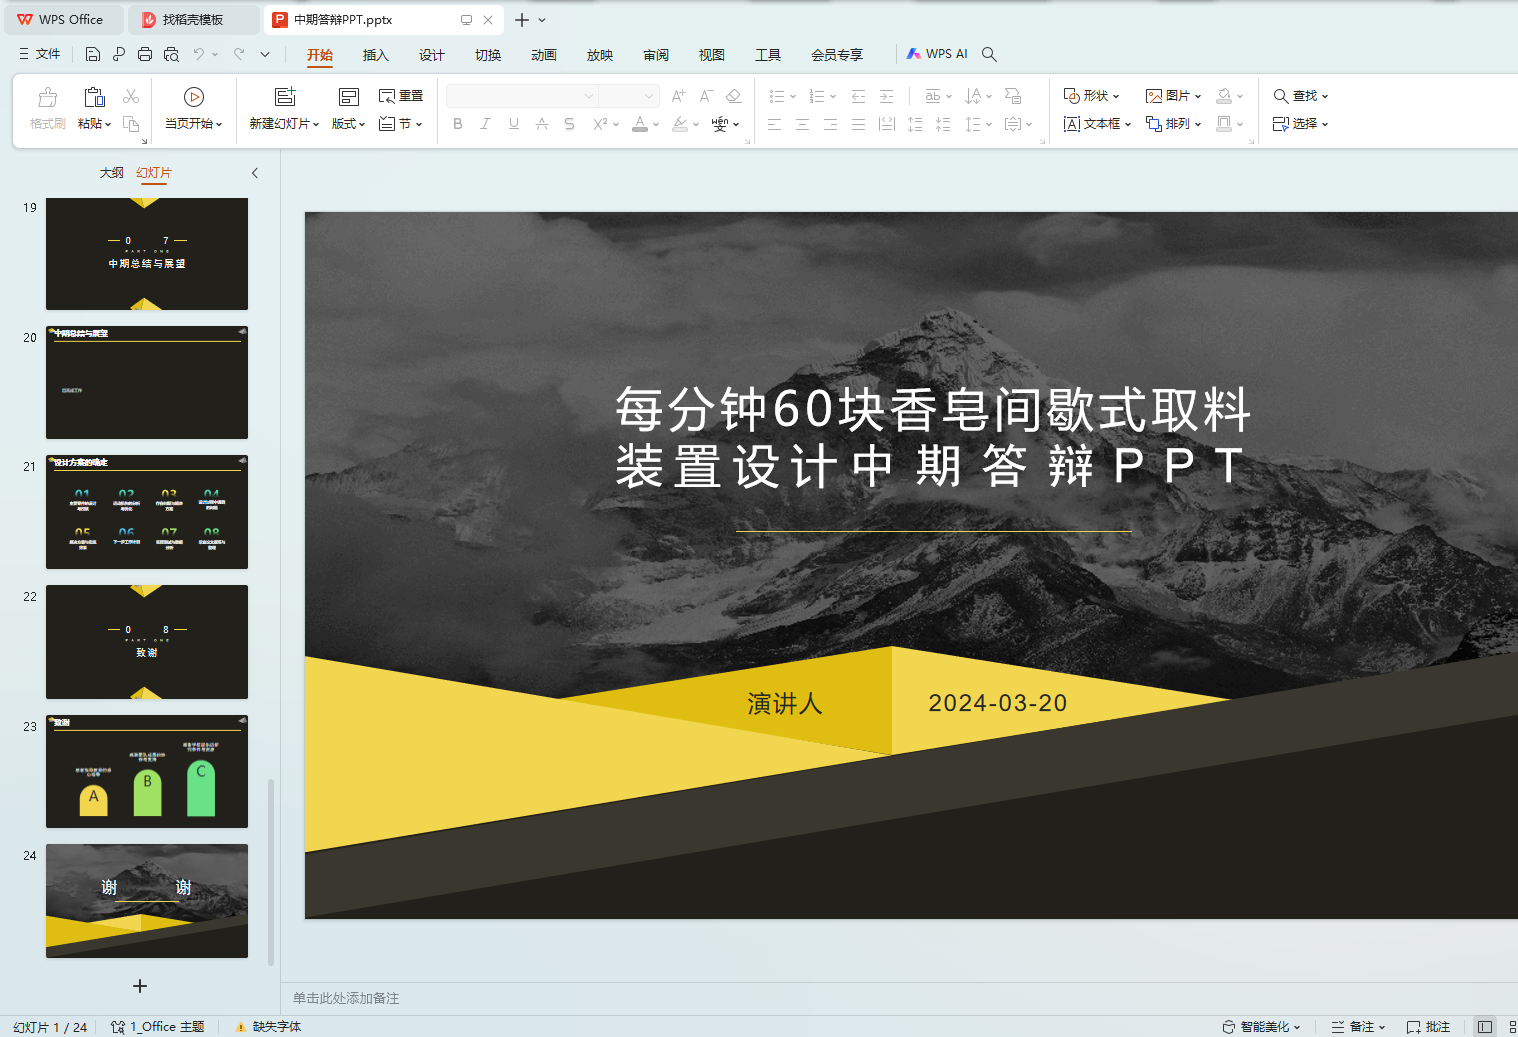
Task: Click the Increase Indent icon
Action: tap(886, 96)
